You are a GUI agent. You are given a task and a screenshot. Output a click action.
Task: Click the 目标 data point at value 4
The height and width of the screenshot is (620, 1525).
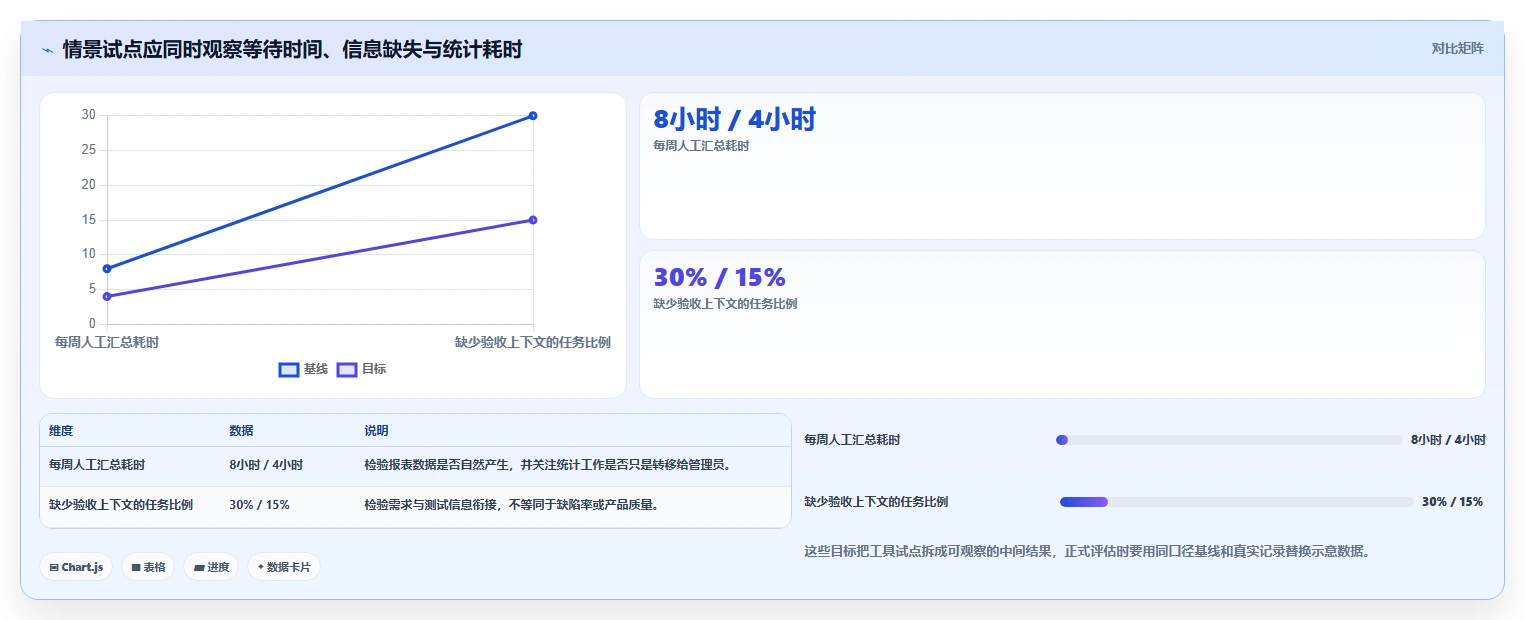[x=107, y=296]
